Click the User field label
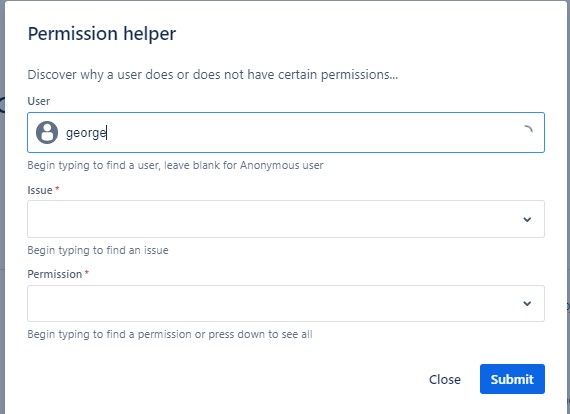570x414 pixels. (x=39, y=101)
